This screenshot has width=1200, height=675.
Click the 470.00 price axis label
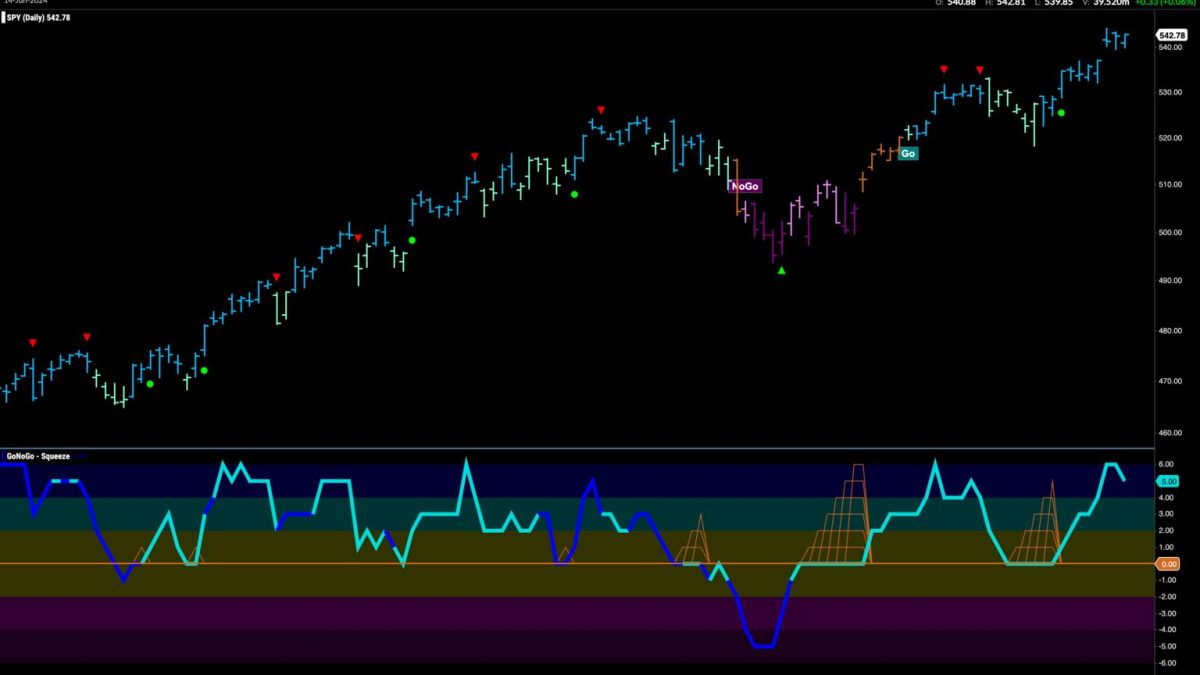(x=1172, y=381)
